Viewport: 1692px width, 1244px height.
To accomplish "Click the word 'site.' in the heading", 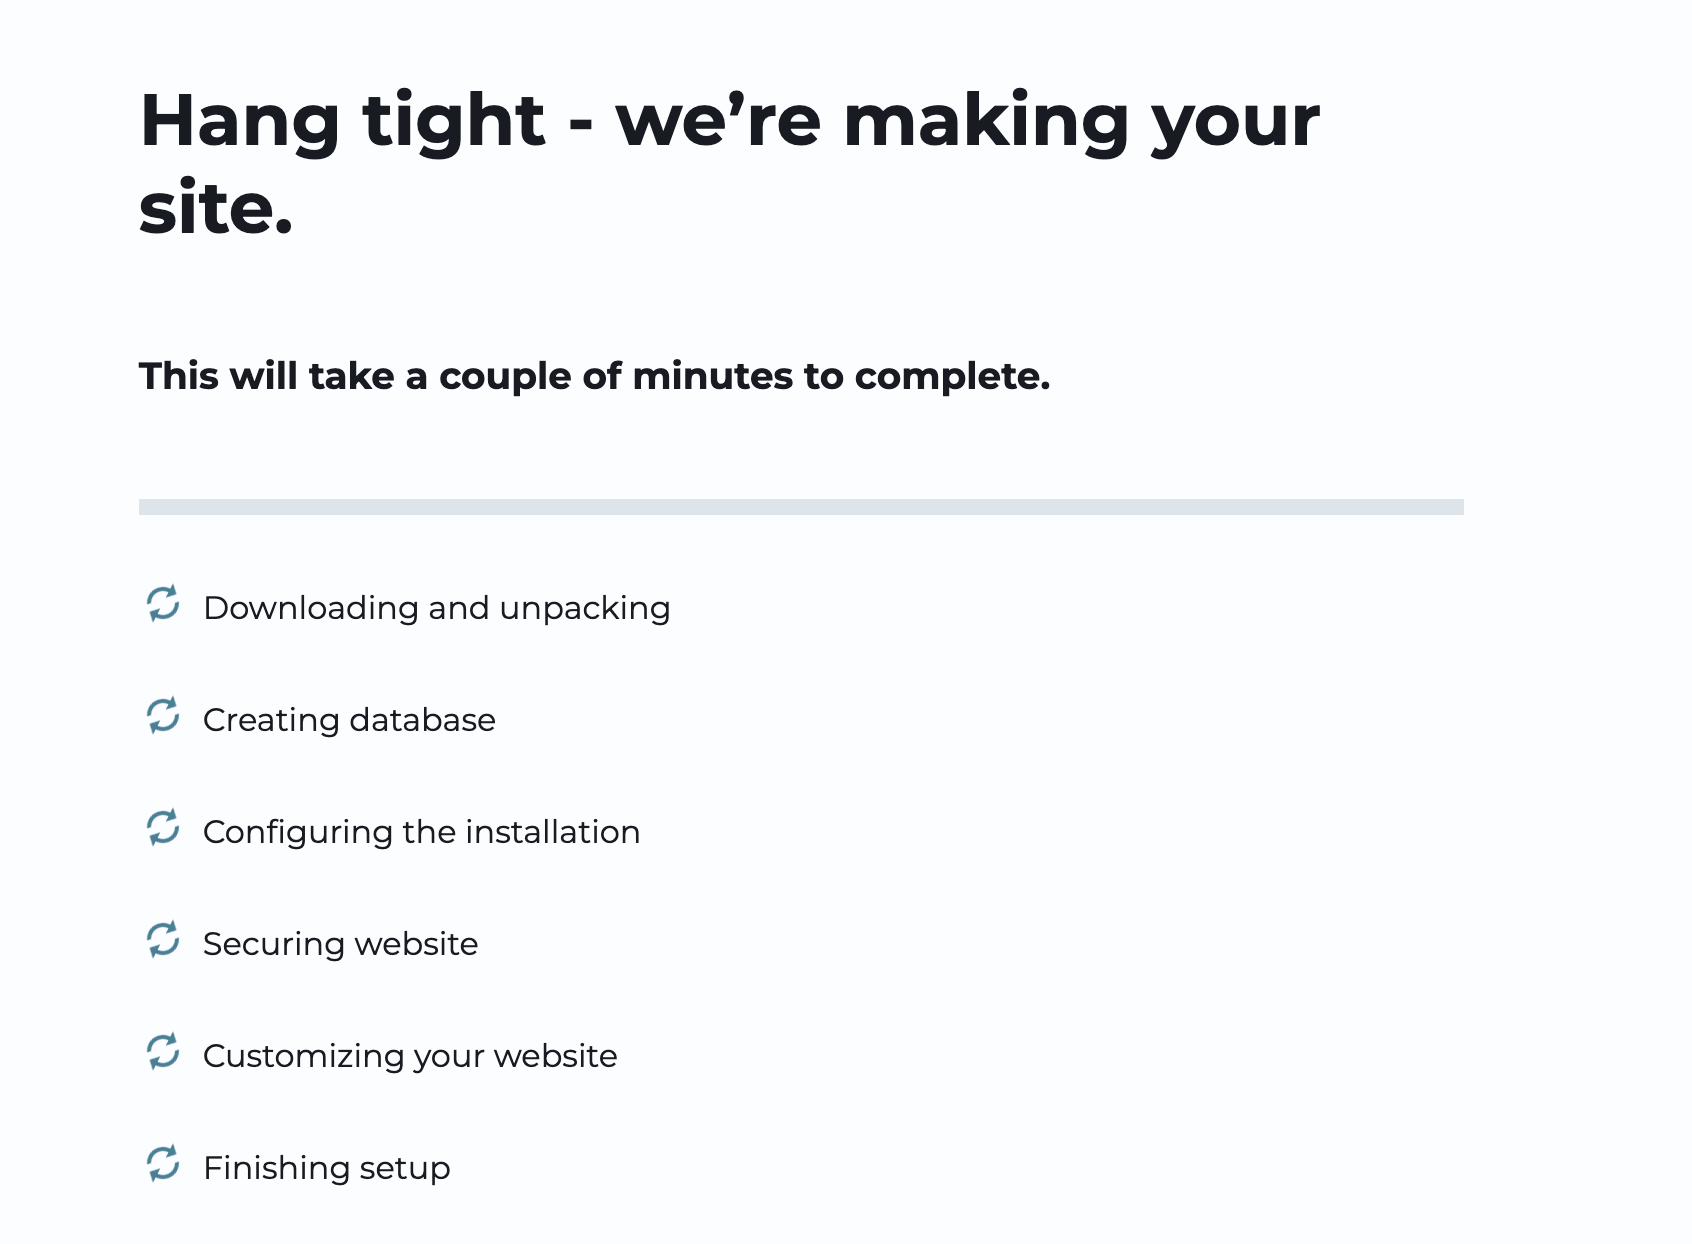I will [x=216, y=210].
